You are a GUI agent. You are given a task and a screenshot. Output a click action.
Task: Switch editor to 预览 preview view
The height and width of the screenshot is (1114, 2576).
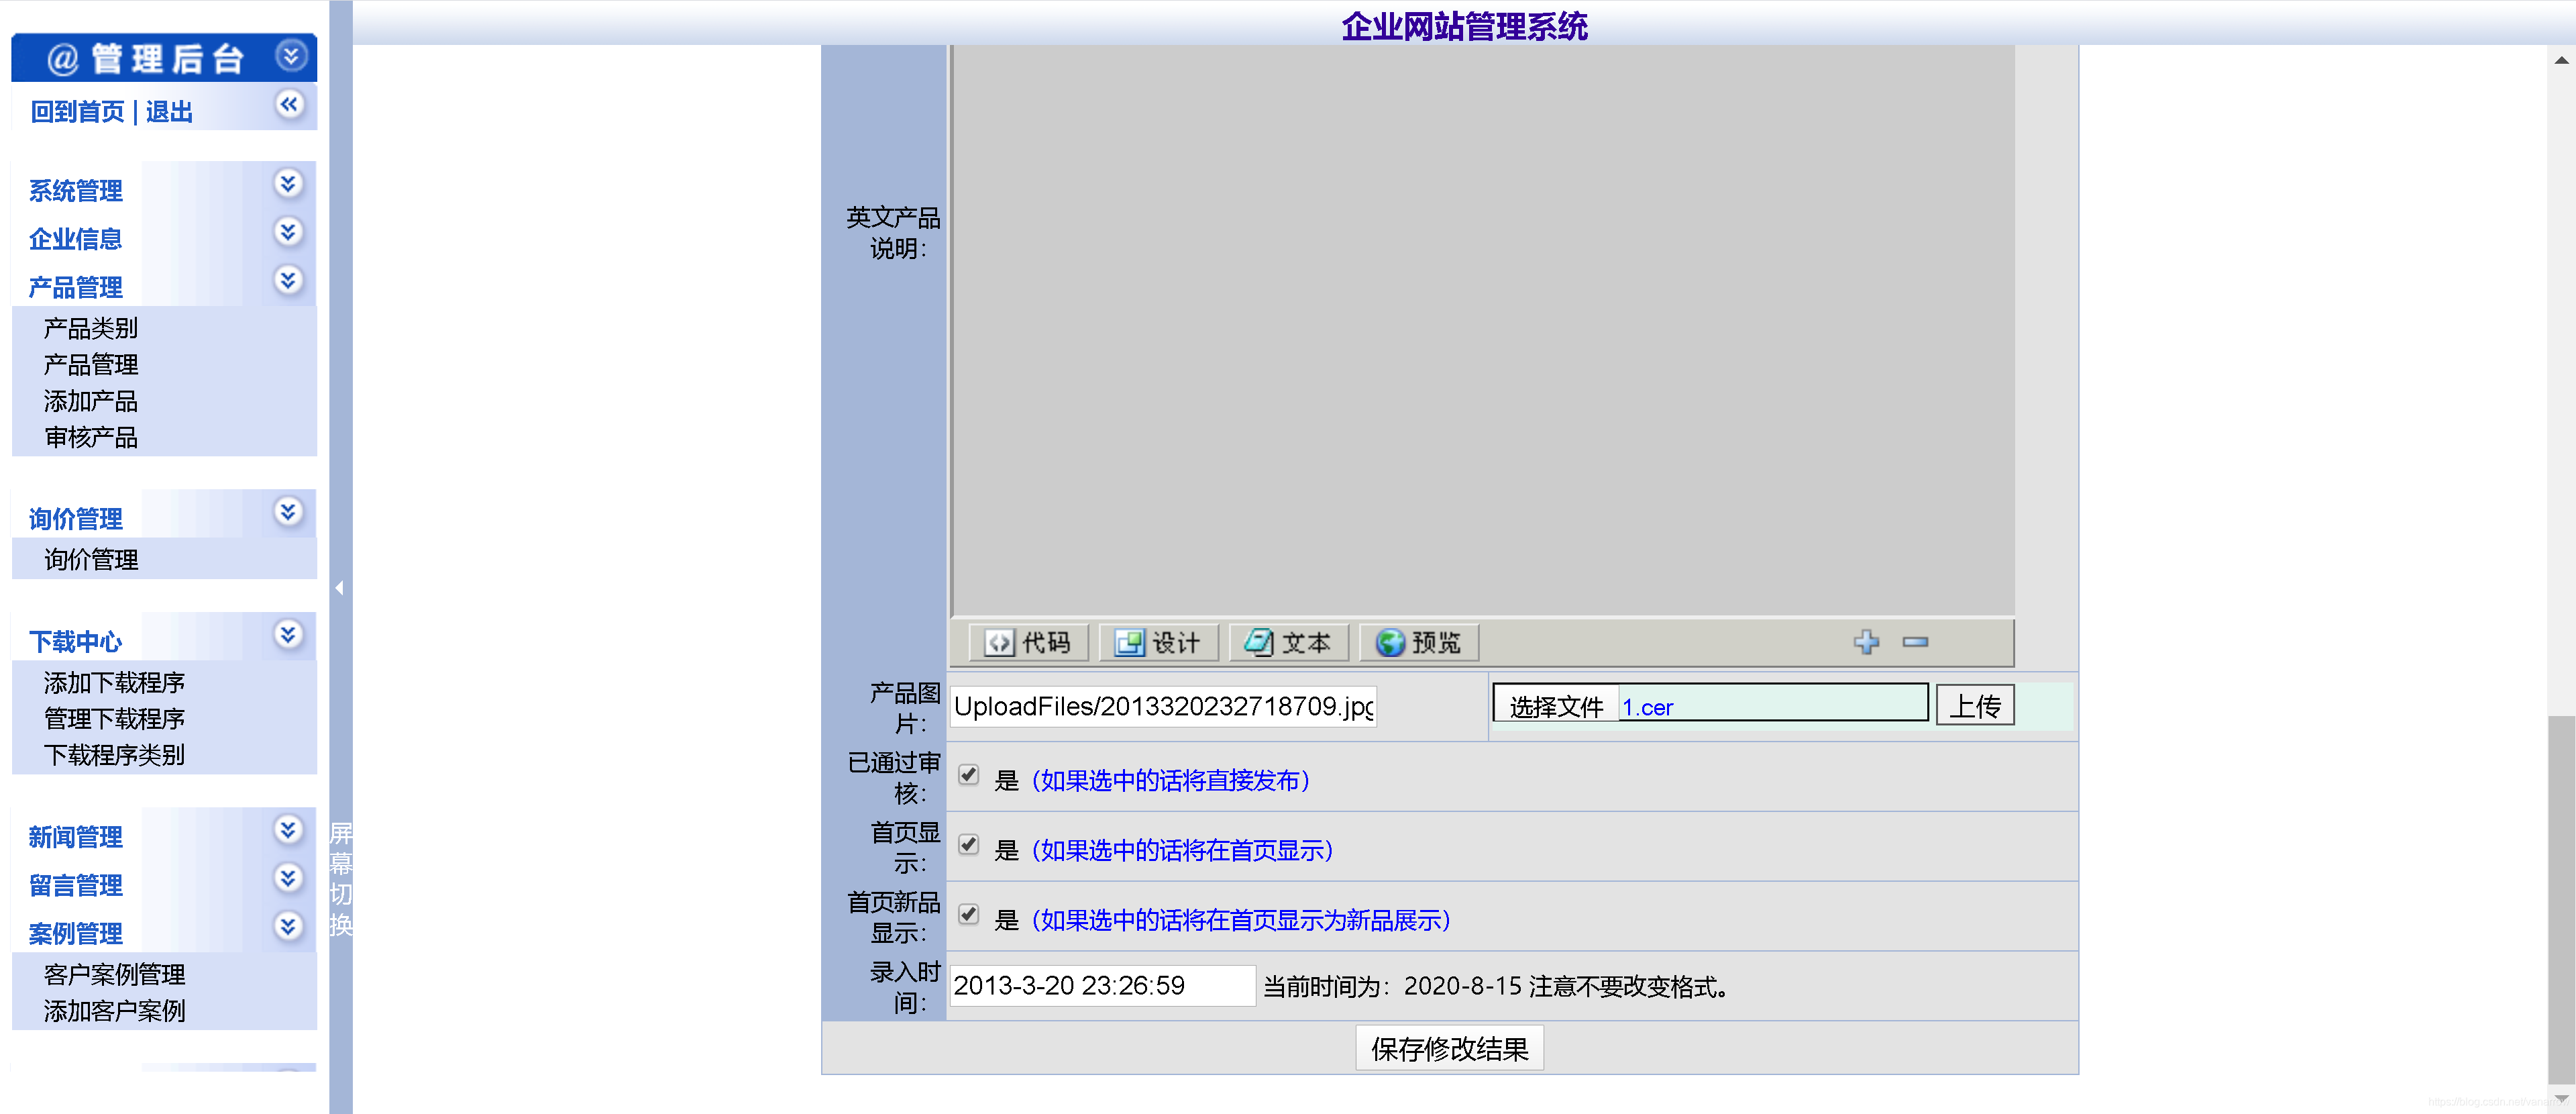1418,642
